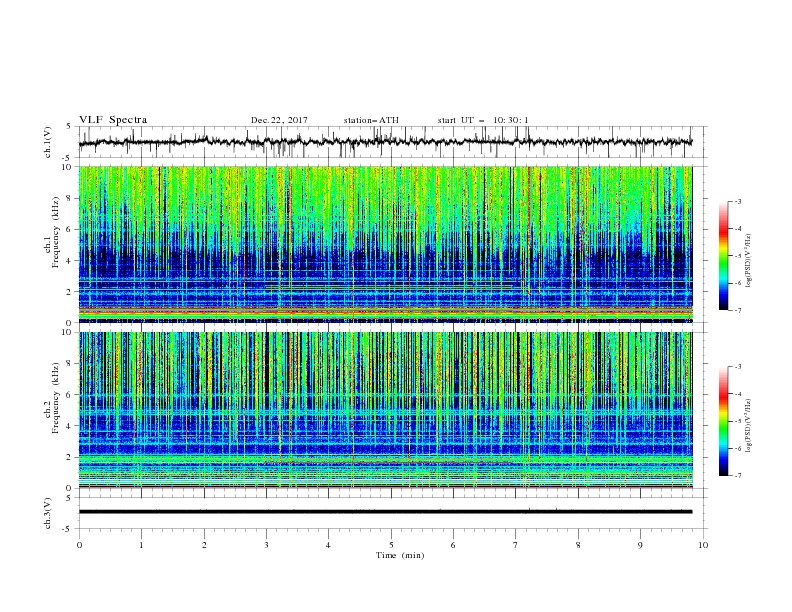Click time axis tick label "9"

tap(640, 545)
